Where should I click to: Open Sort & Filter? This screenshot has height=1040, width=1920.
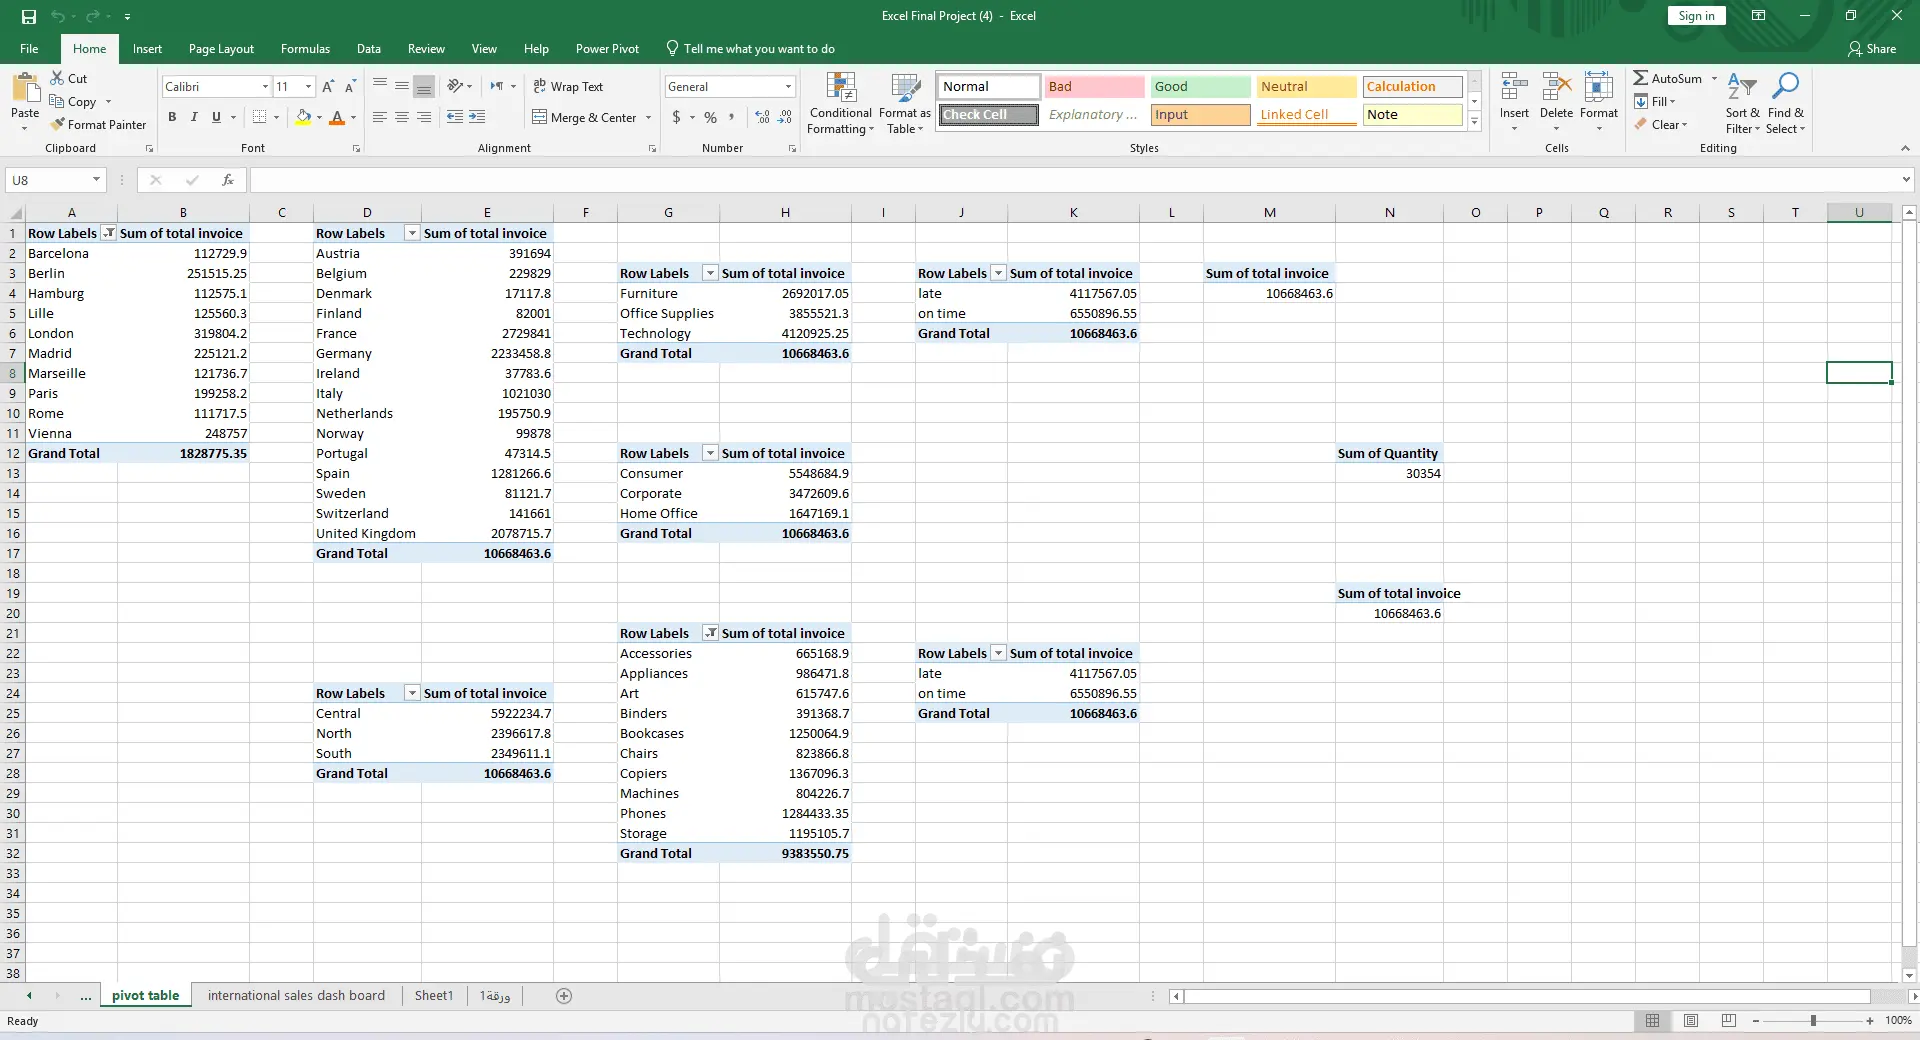coord(1742,103)
